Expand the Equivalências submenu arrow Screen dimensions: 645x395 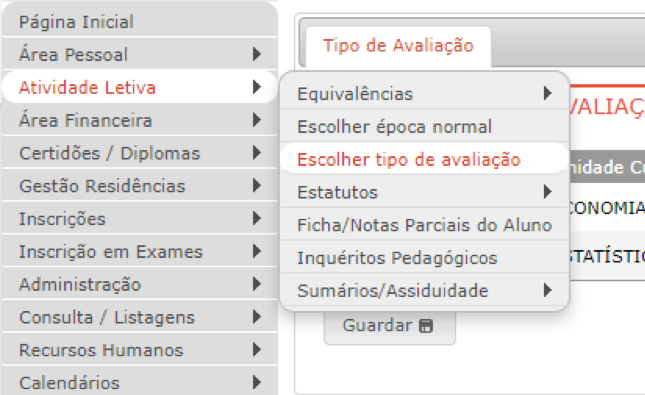(547, 93)
